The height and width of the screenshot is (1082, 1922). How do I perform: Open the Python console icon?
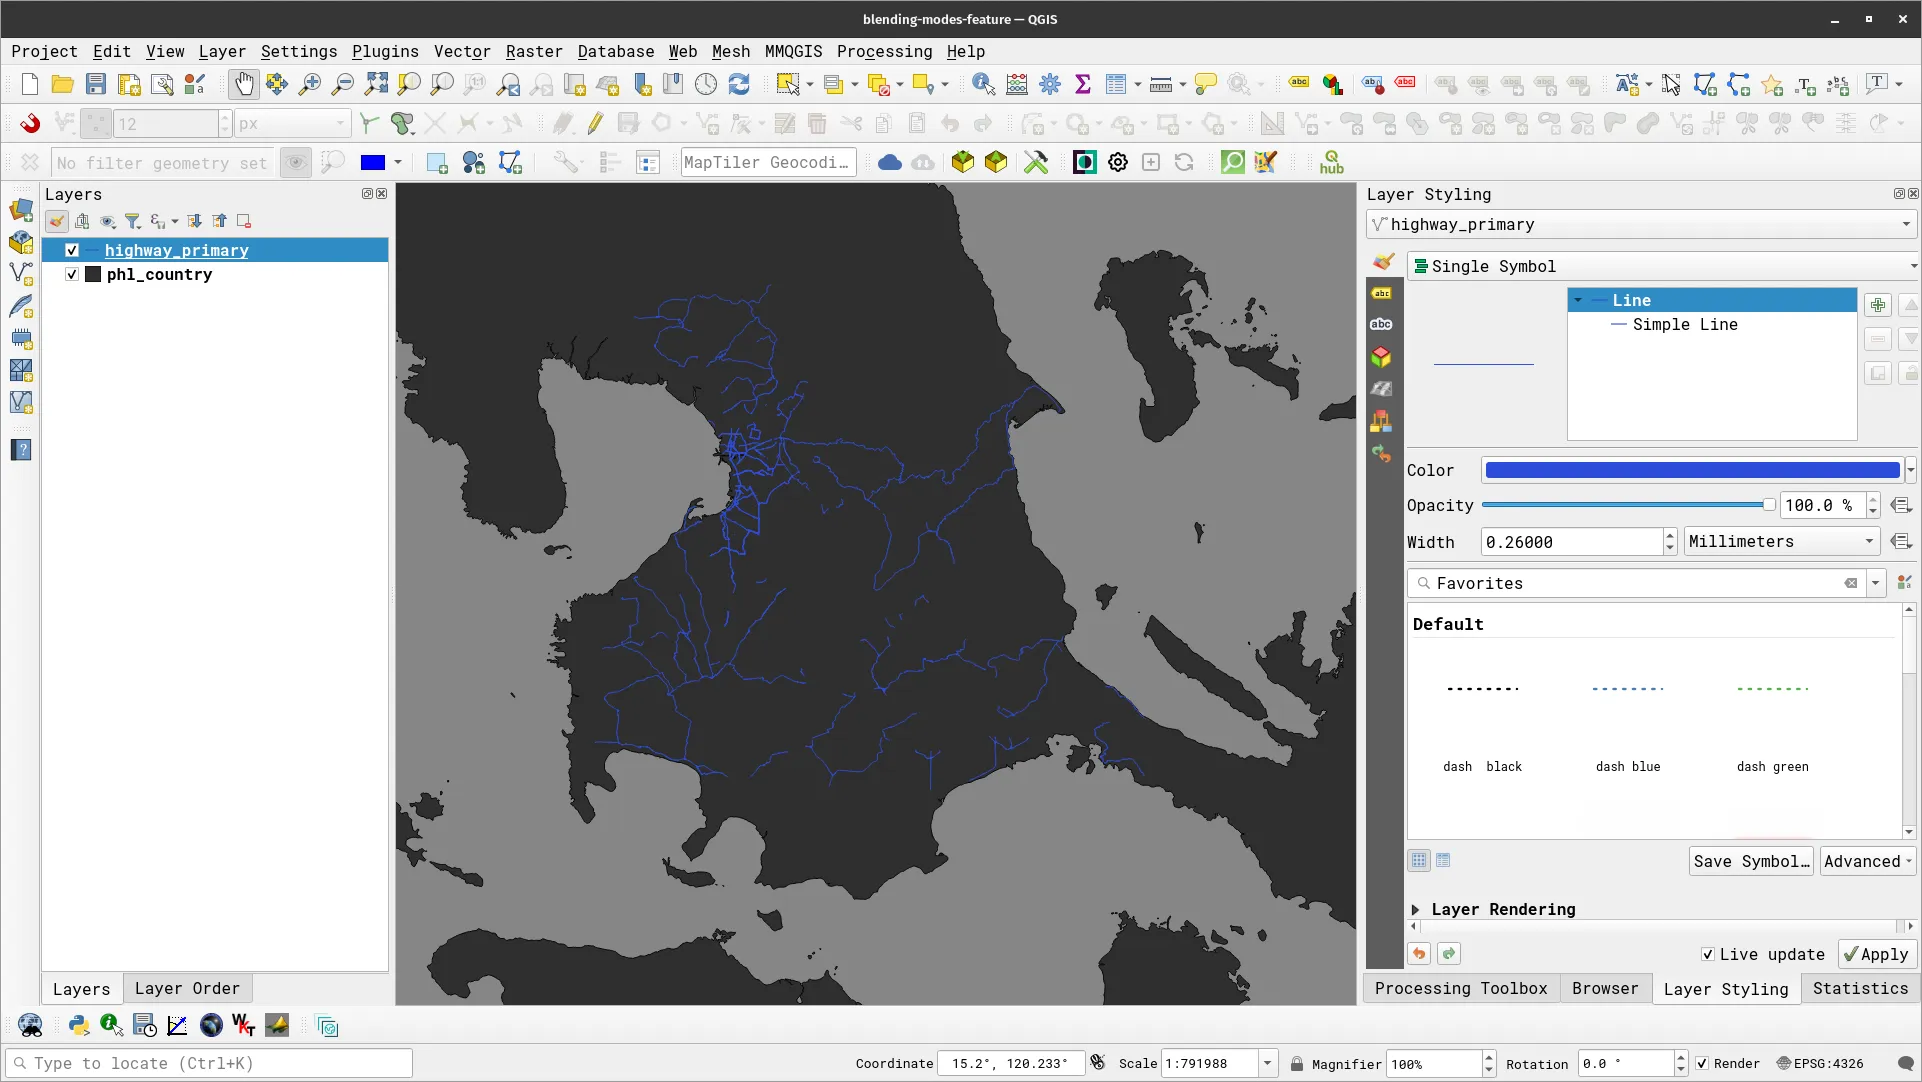tap(78, 1025)
